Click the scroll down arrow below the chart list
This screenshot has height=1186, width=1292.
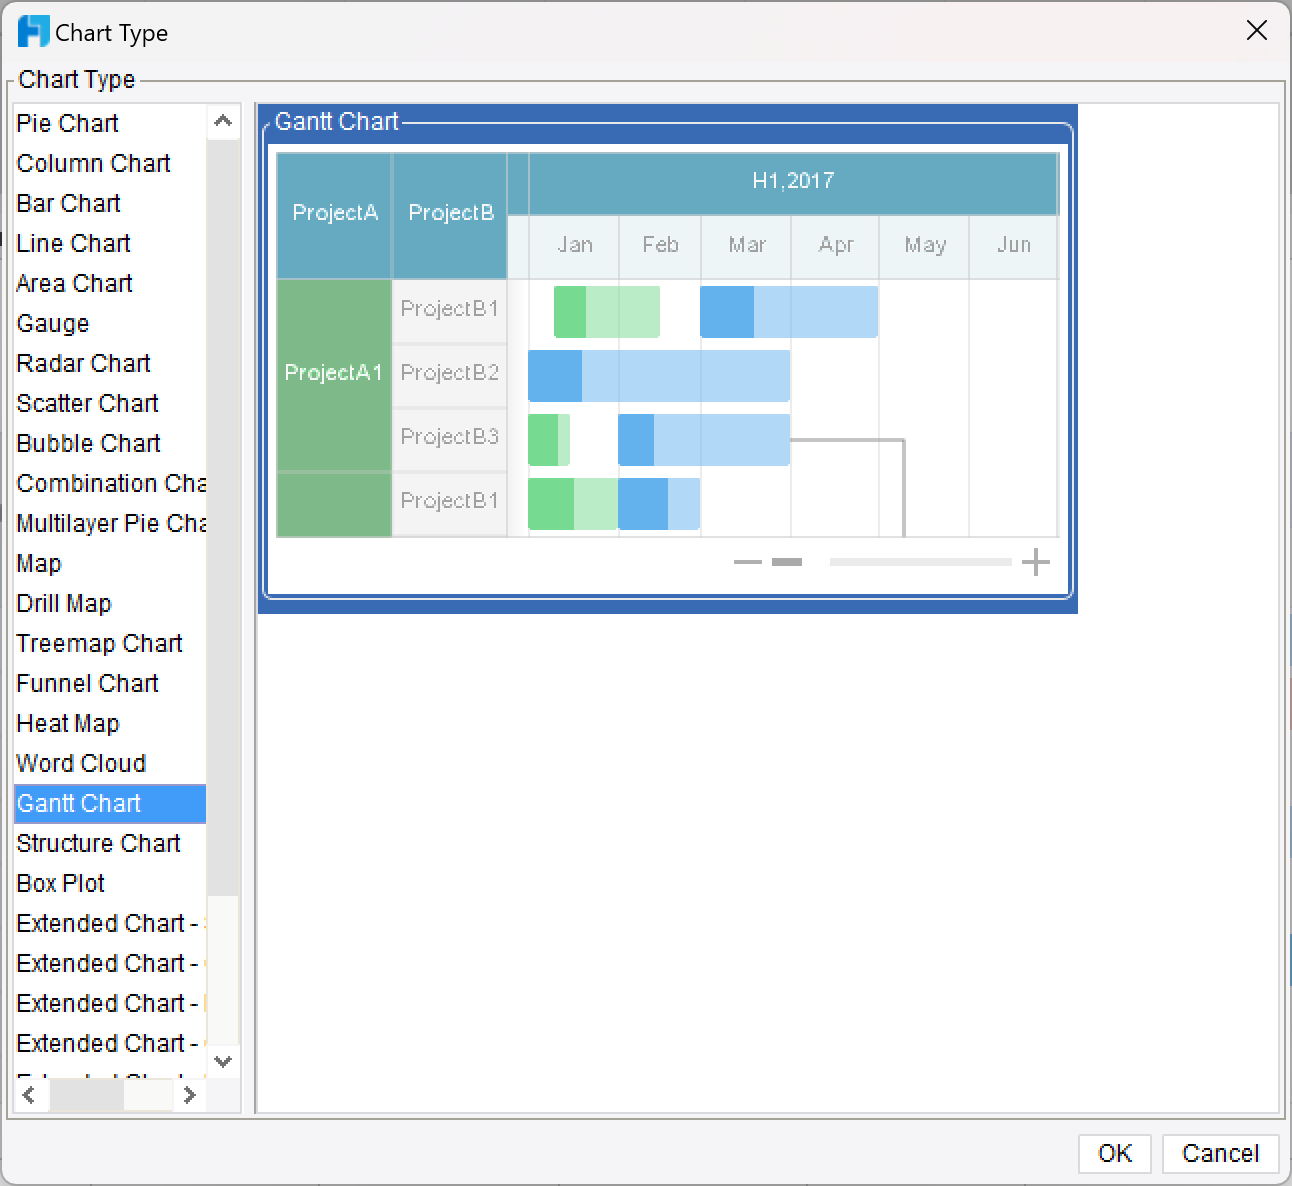(223, 1062)
